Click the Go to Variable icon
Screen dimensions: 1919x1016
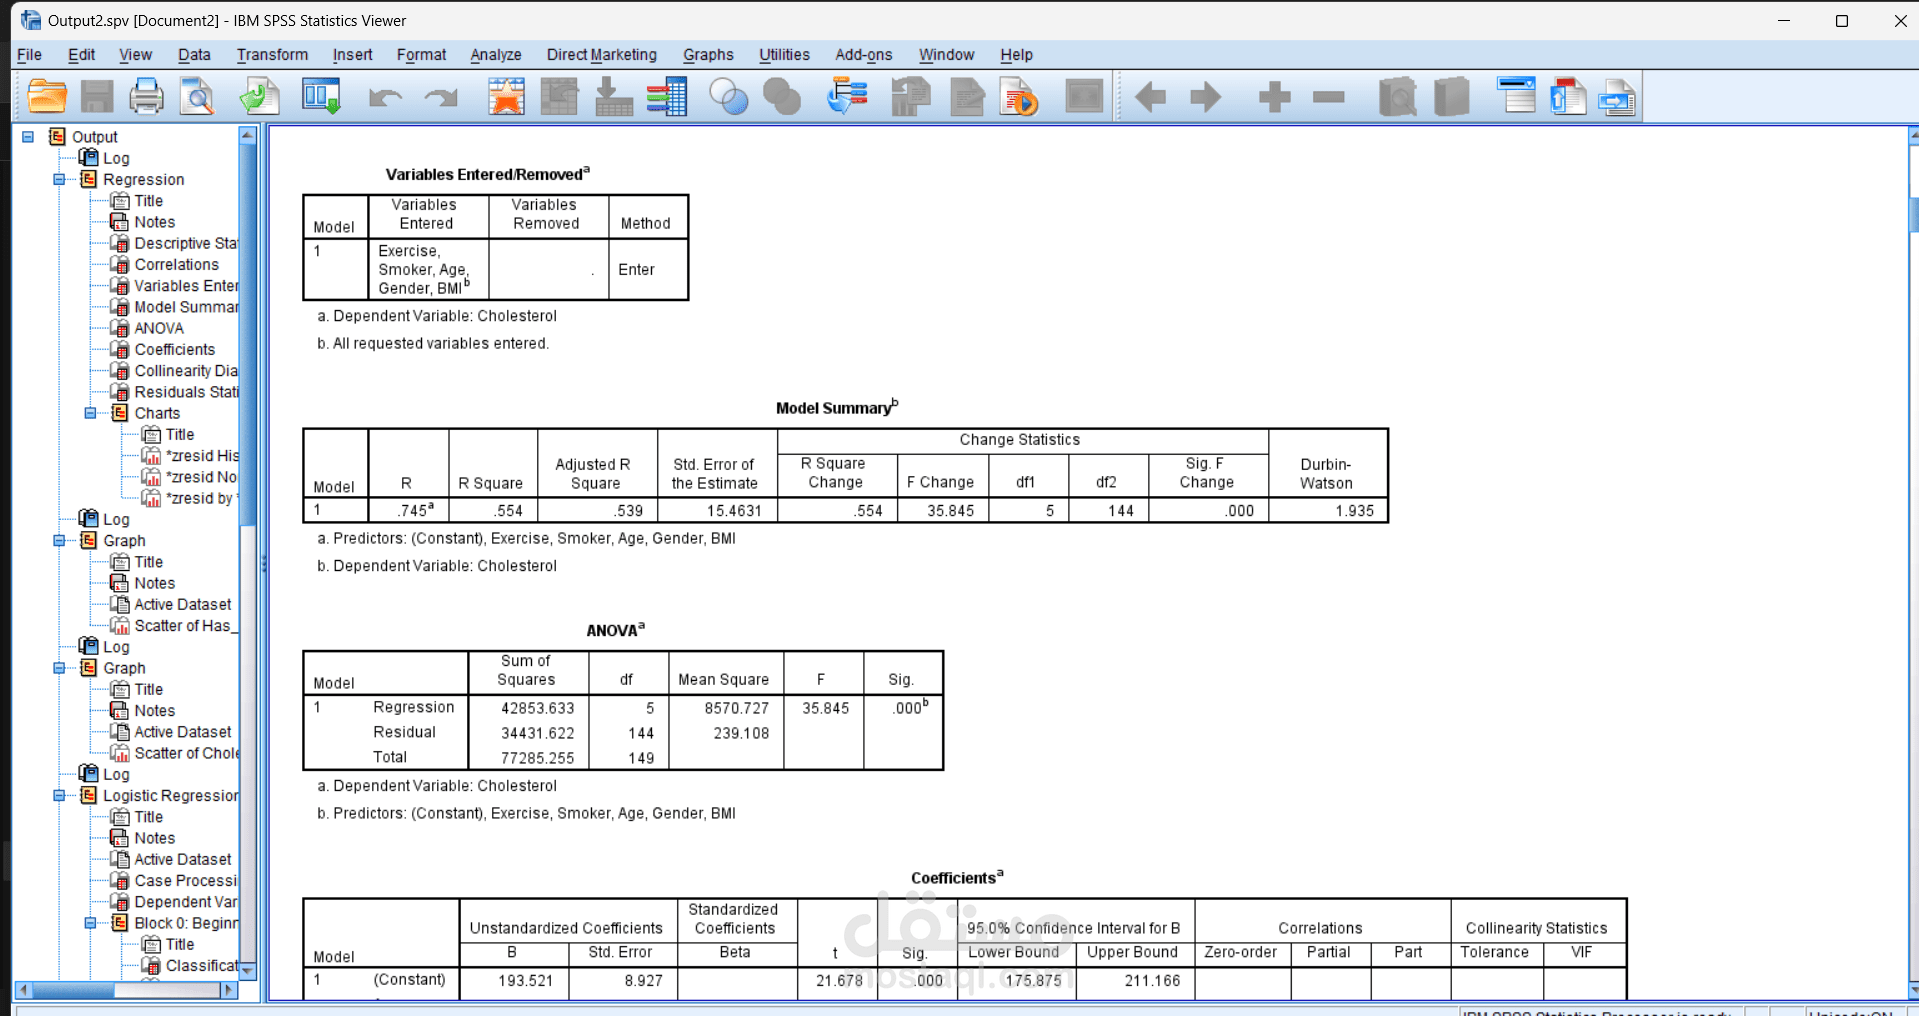point(613,97)
